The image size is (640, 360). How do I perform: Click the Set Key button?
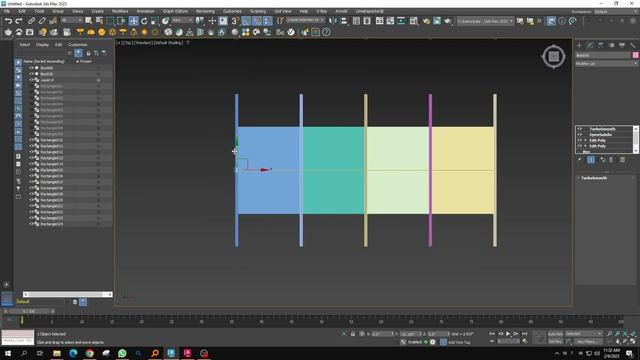click(555, 341)
